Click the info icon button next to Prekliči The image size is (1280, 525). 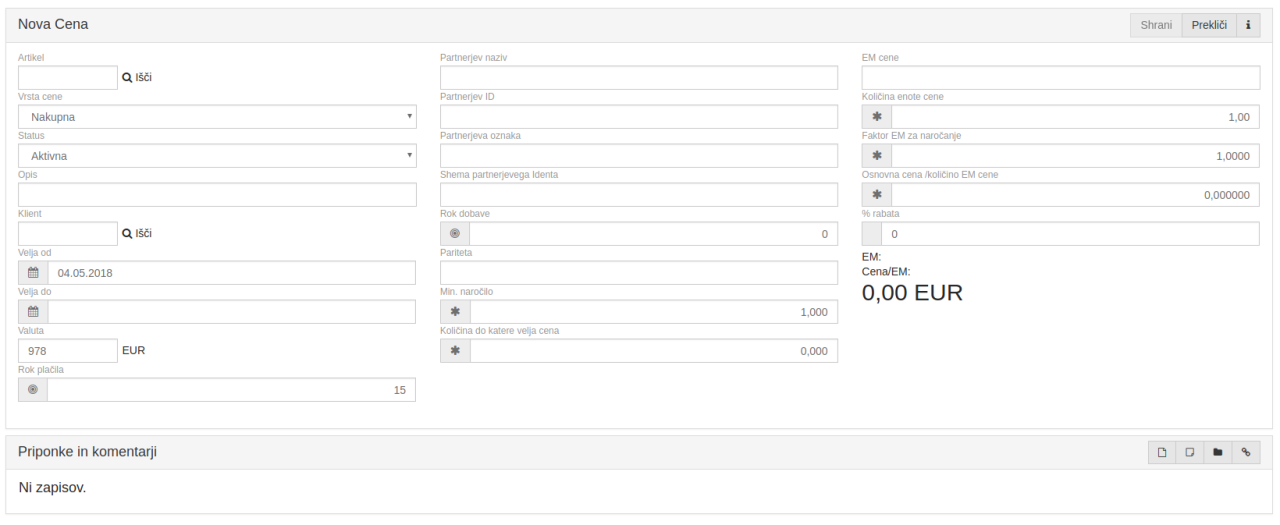tap(1248, 25)
